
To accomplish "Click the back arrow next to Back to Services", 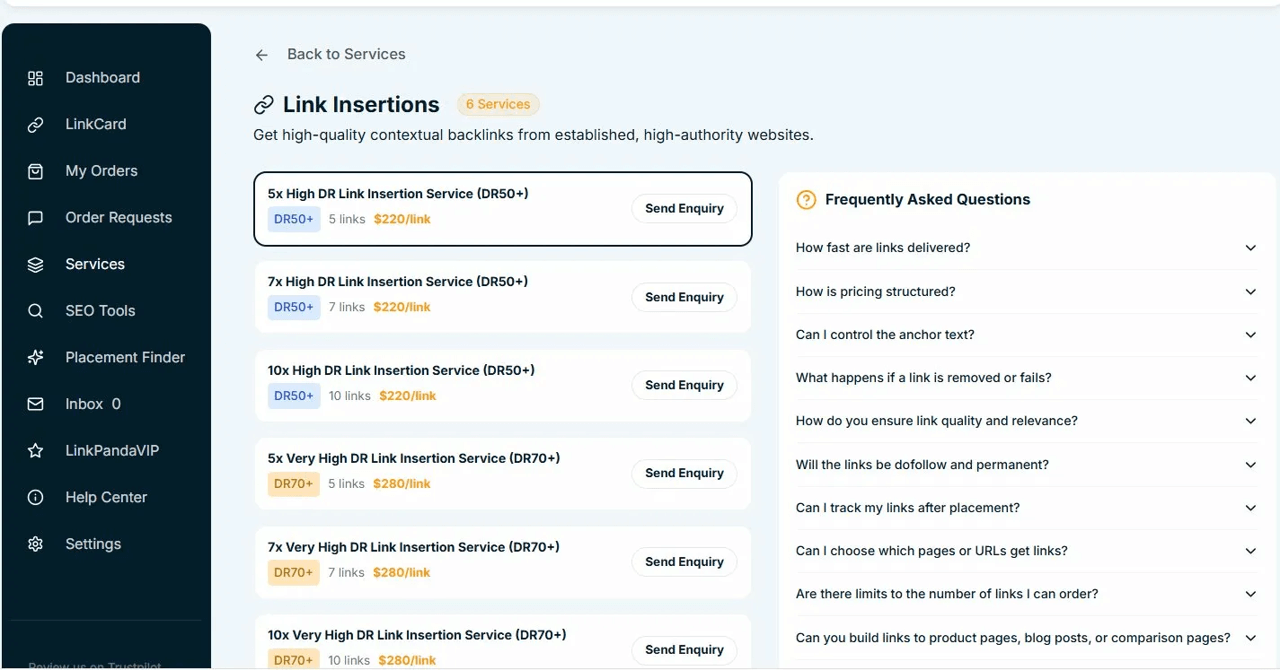I will click(x=261, y=54).
